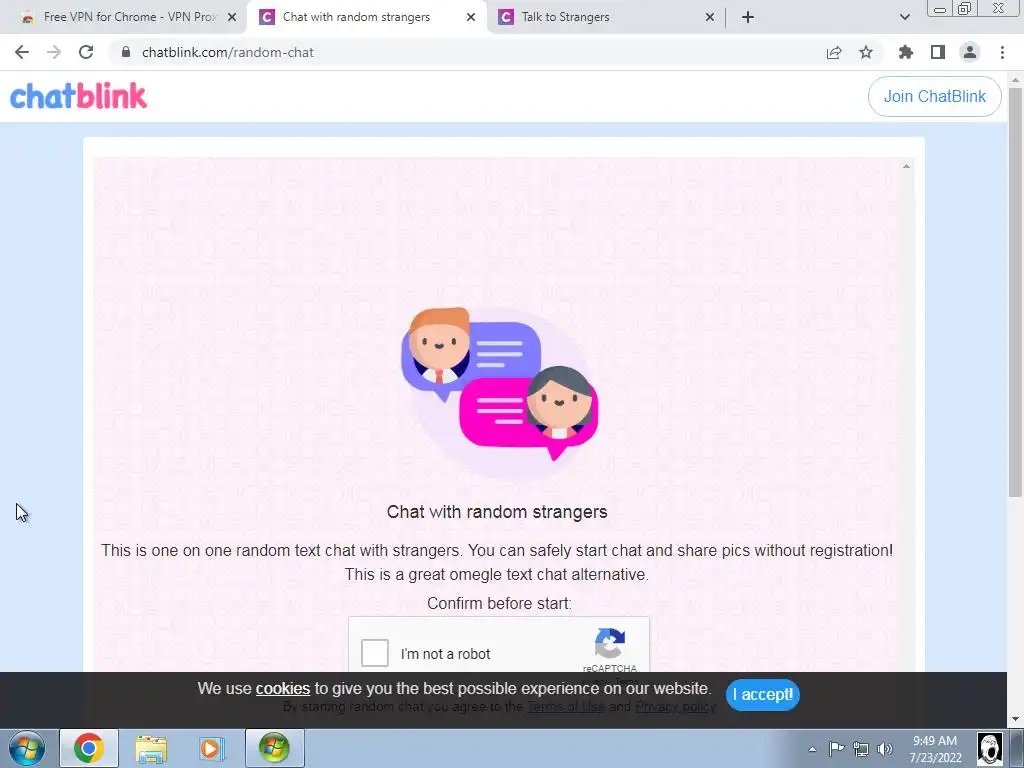Screen dimensions: 1024x768
Task: Open the Chrome three-dot menu
Action: coord(1002,52)
